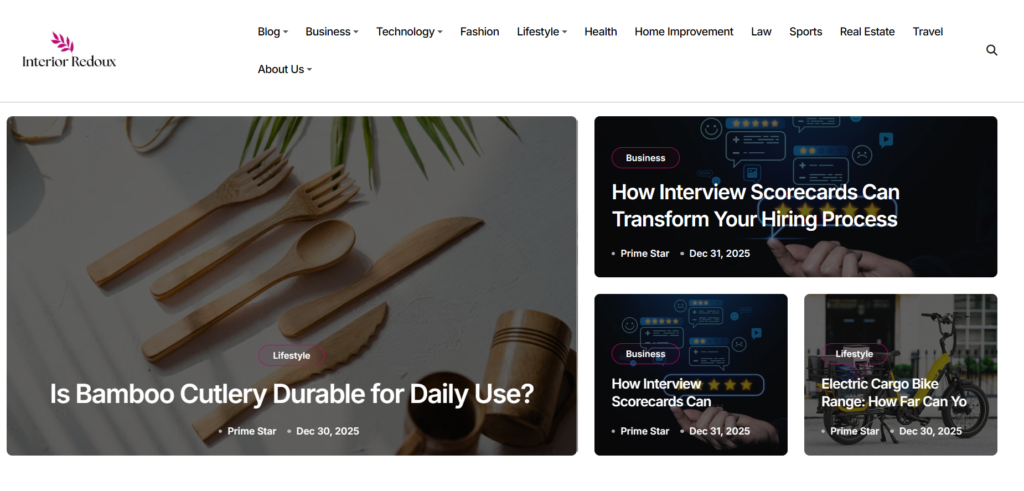Go to the Travel section
Image resolution: width=1024 pixels, height=491 pixels.
point(927,31)
